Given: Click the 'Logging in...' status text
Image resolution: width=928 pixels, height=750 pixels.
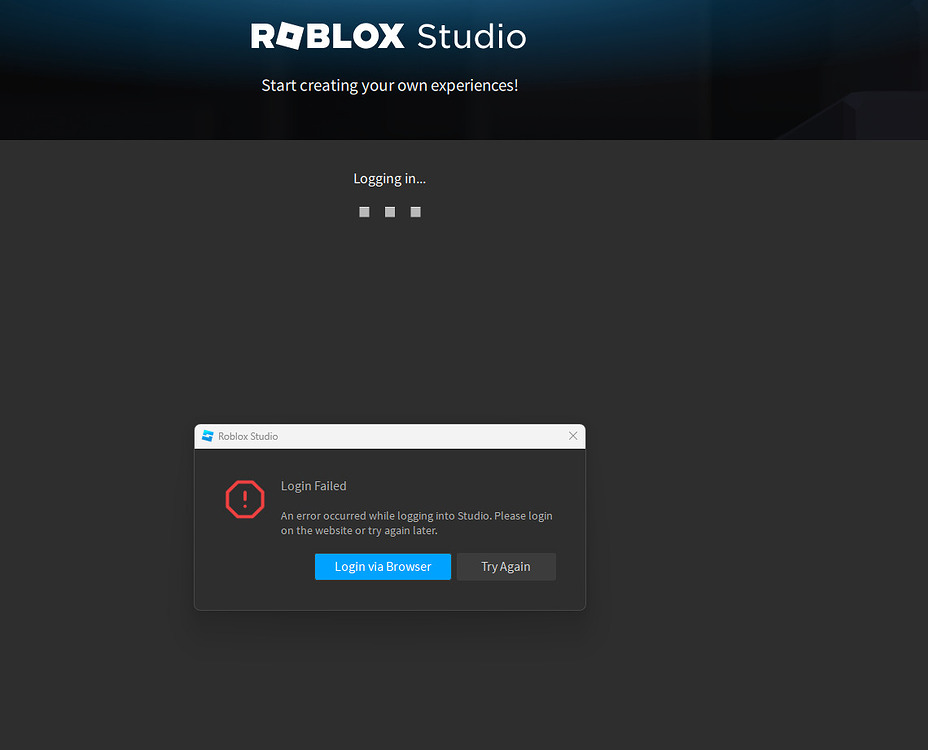Looking at the screenshot, I should (x=389, y=179).
